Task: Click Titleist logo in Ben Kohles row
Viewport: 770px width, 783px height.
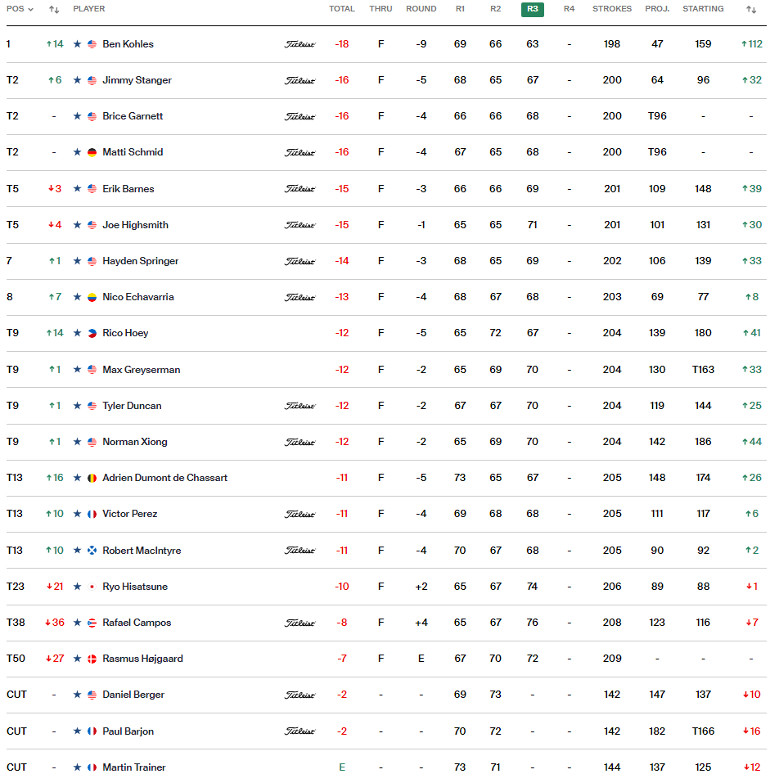Action: tap(300, 44)
